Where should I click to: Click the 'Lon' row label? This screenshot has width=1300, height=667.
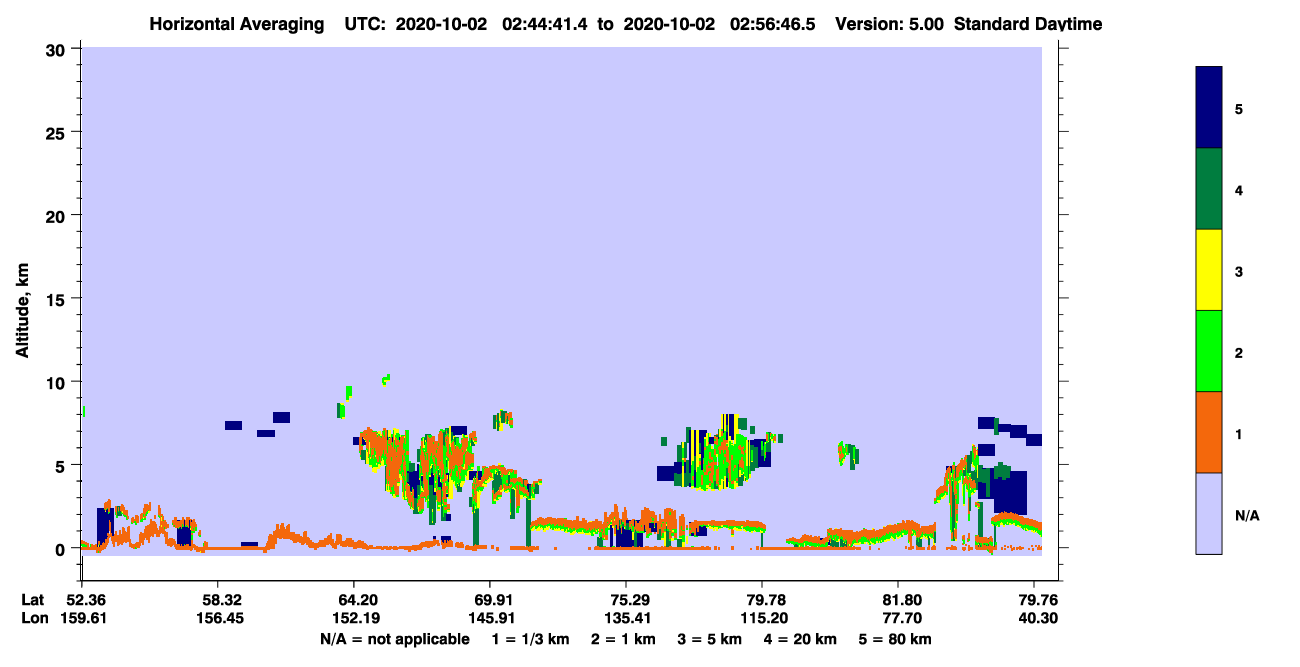click(33, 618)
